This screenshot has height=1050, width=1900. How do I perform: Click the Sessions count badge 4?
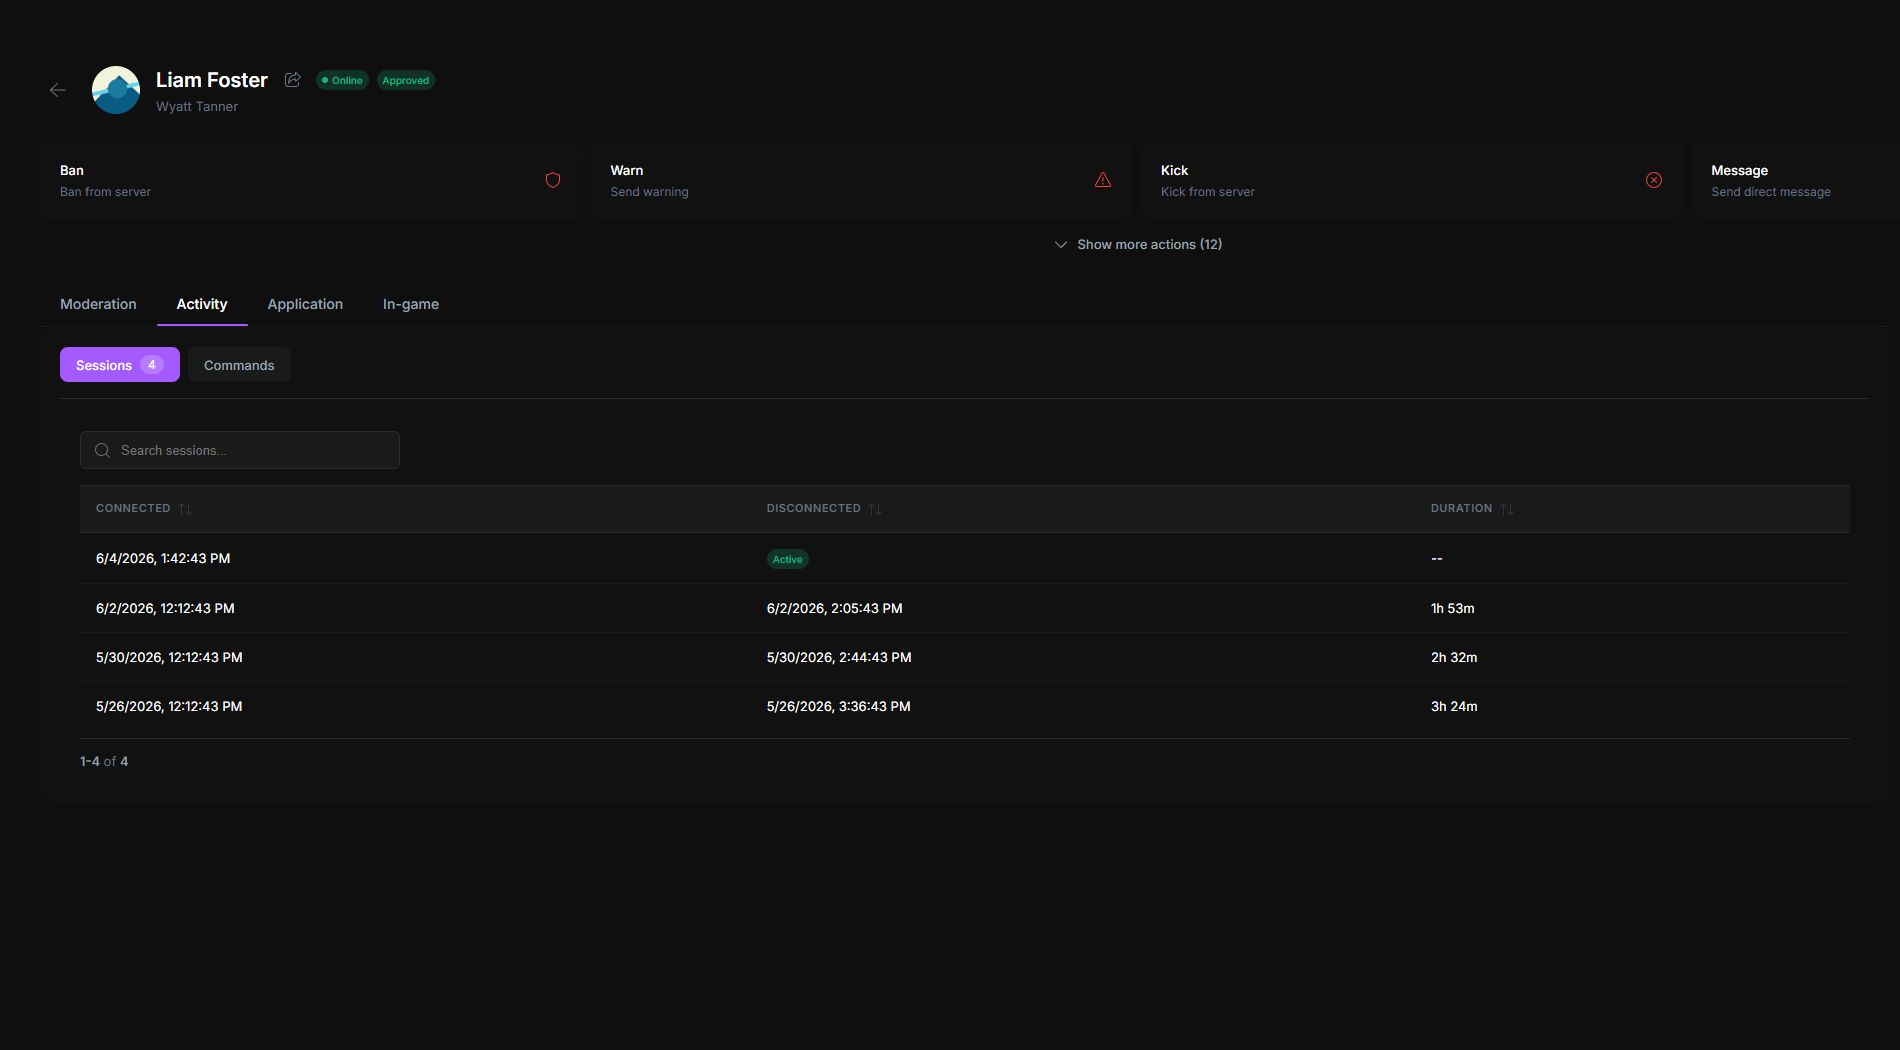click(152, 365)
